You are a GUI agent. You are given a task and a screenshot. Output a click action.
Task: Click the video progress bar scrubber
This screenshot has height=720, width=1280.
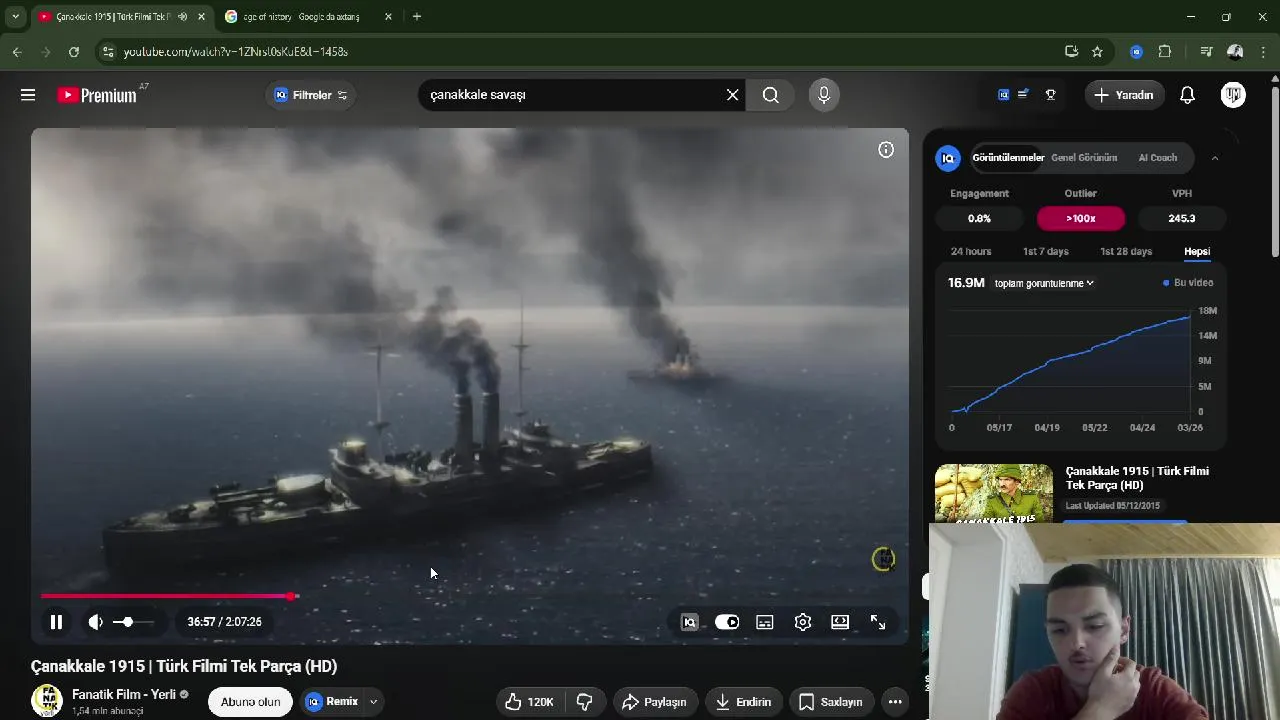pyautogui.click(x=291, y=596)
